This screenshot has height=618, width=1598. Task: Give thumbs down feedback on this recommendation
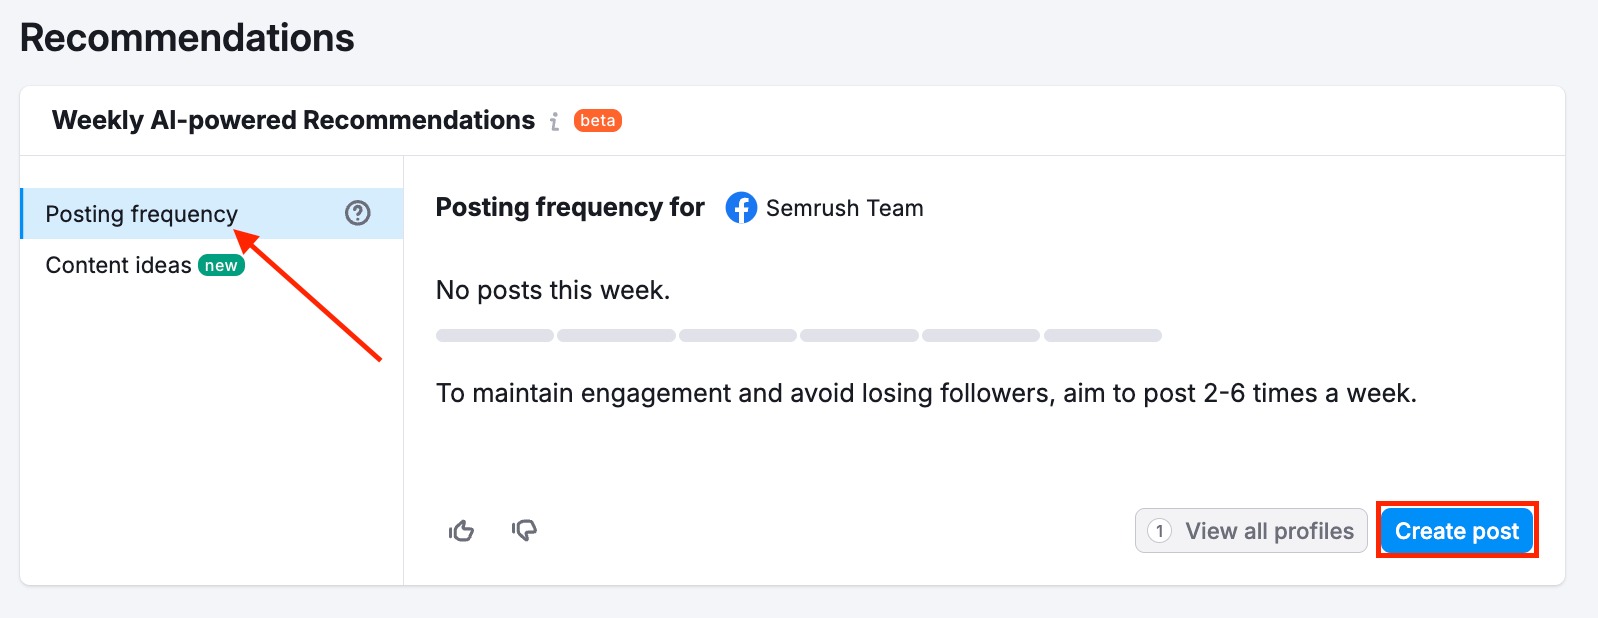click(523, 530)
